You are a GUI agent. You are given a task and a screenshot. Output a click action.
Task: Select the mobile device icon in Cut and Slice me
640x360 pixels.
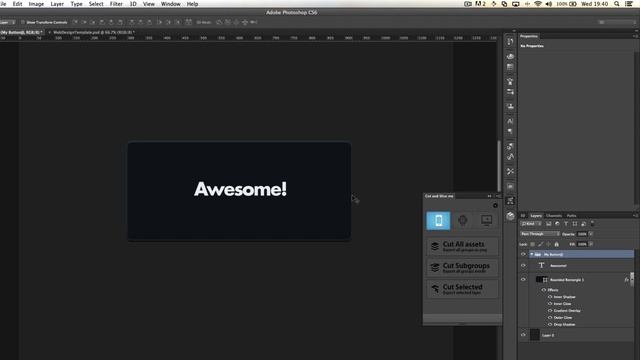[x=438, y=220]
